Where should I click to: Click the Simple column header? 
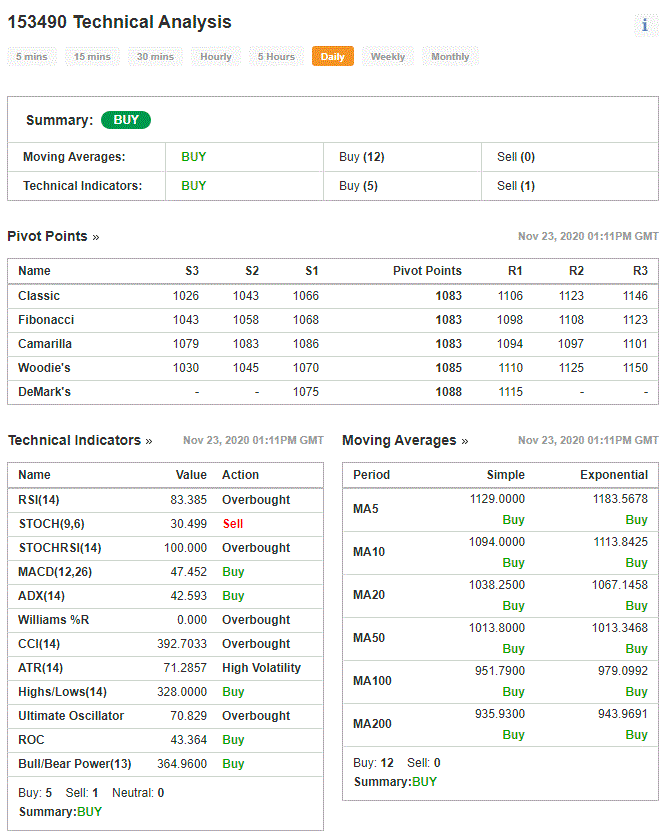(505, 475)
